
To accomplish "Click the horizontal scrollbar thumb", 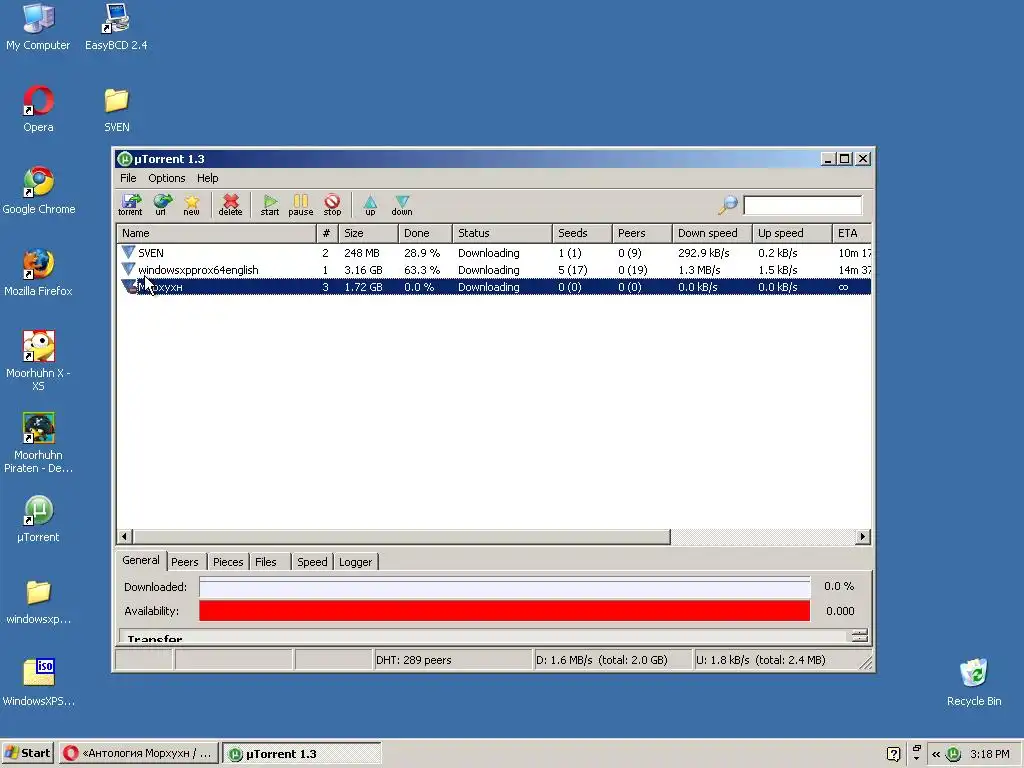I will pyautogui.click(x=402, y=536).
